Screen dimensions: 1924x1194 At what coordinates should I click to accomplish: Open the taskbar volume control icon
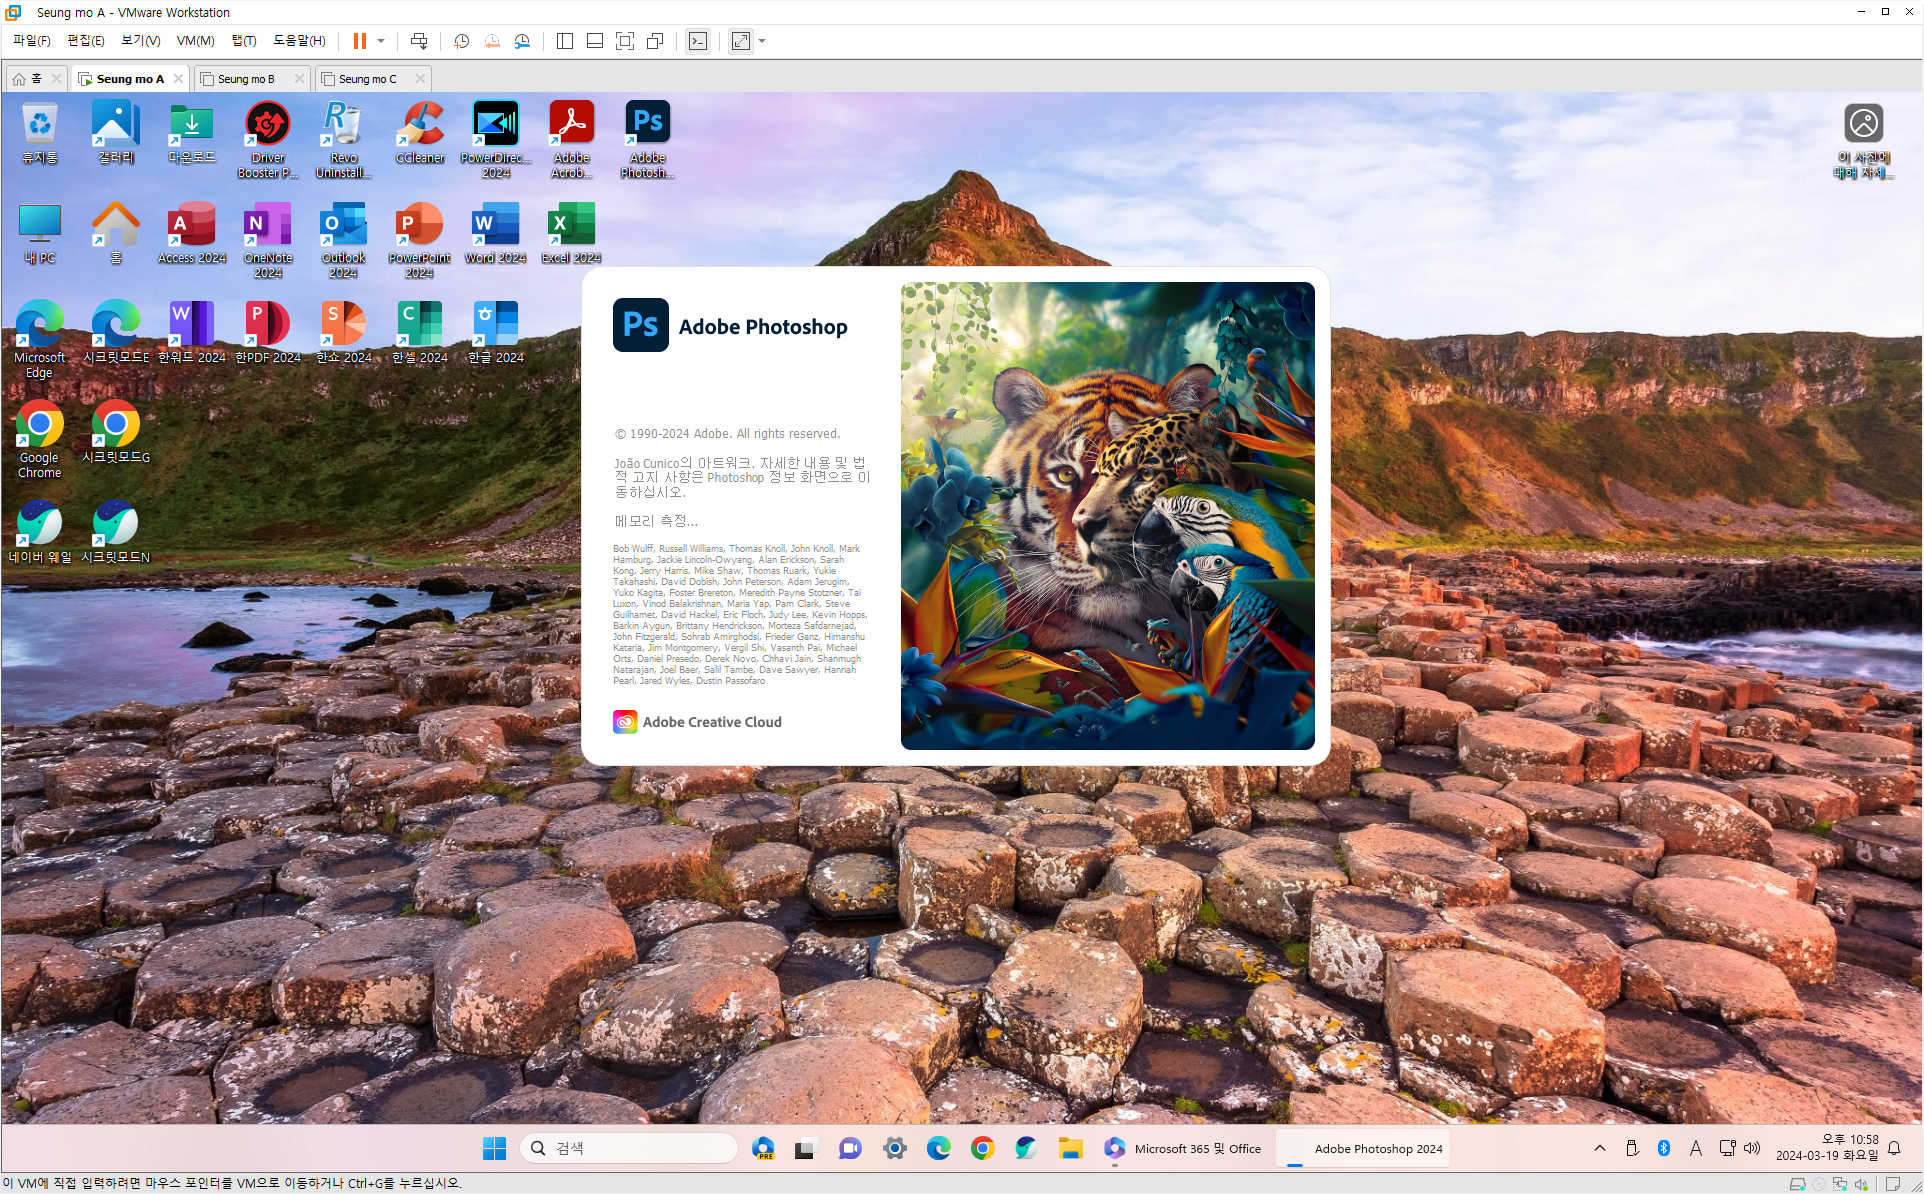[1752, 1148]
